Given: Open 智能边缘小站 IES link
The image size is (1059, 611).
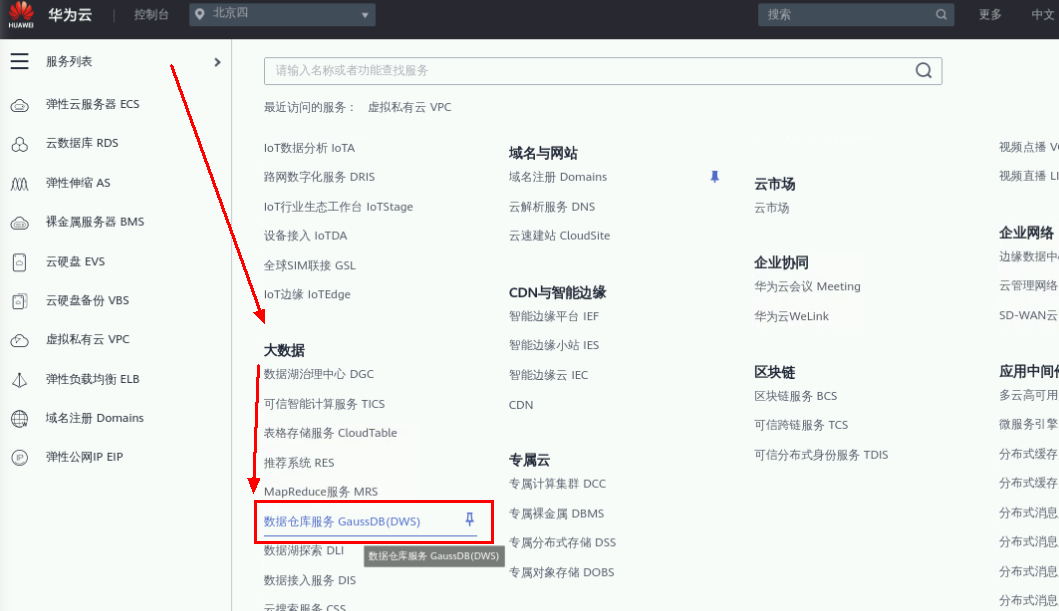Looking at the screenshot, I should 554,345.
